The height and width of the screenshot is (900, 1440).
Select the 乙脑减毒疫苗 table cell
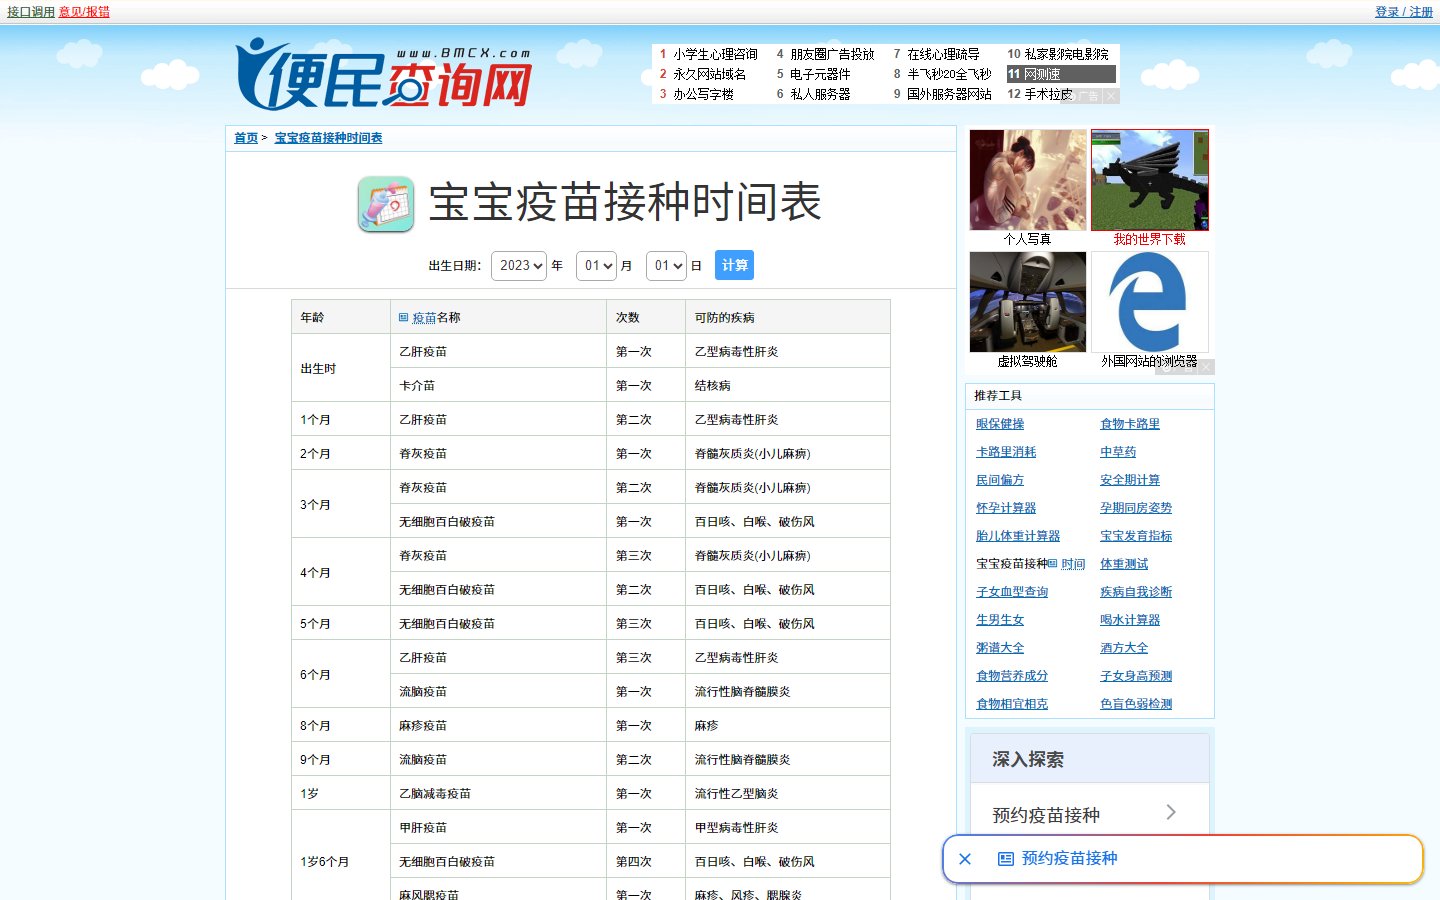coord(498,793)
